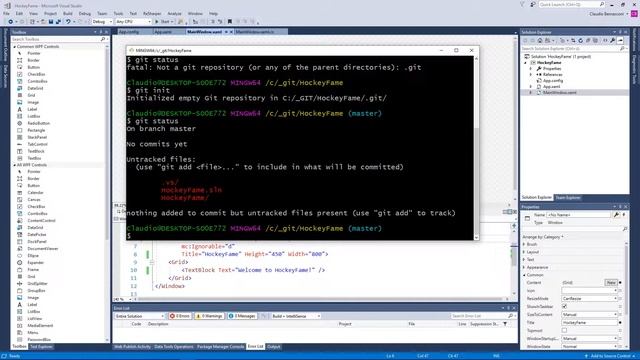Select the TextBlock control in Toolbox
This screenshot has width=640, height=360.
pyautogui.click(x=36, y=151)
